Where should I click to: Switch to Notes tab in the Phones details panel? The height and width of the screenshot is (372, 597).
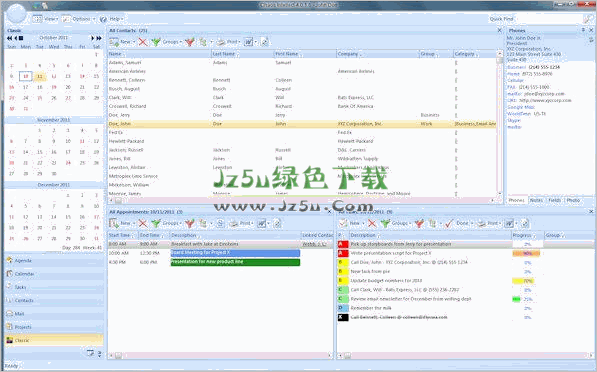tap(536, 200)
